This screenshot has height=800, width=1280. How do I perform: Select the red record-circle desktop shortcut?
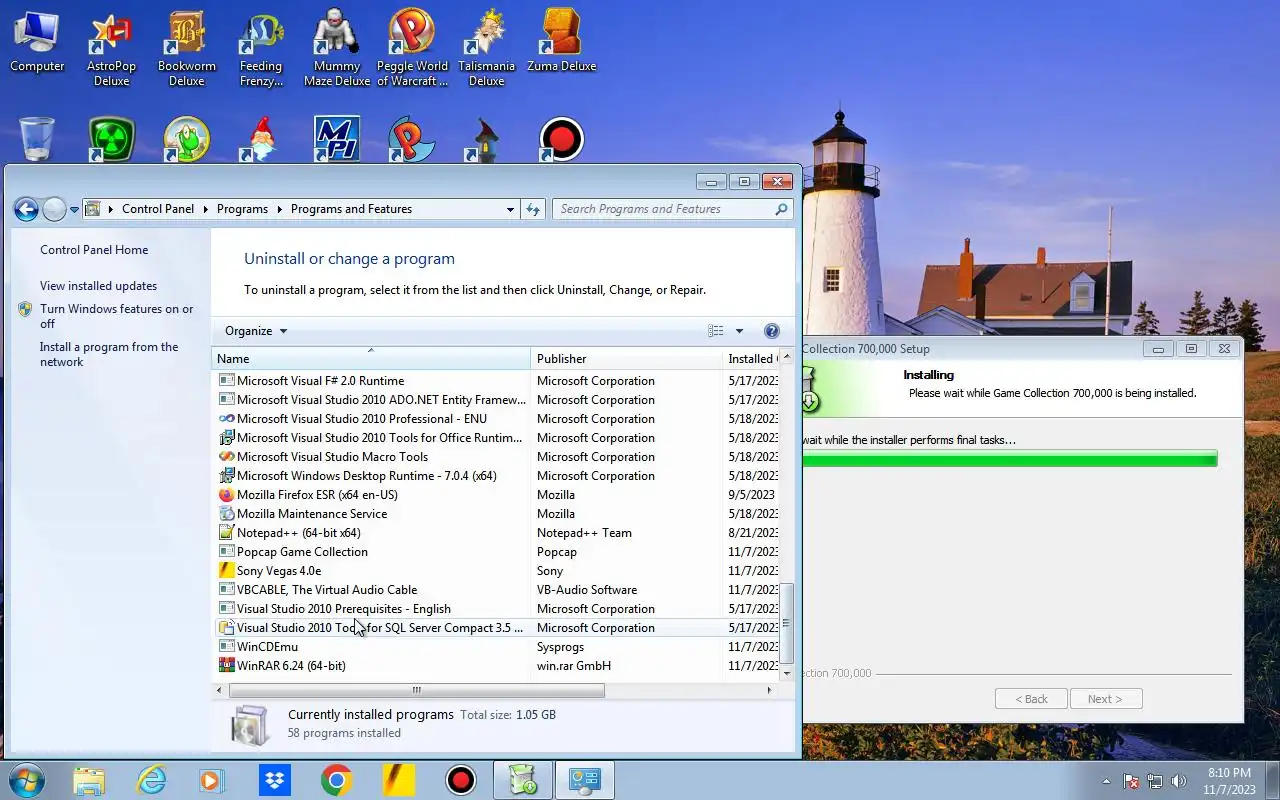point(561,139)
